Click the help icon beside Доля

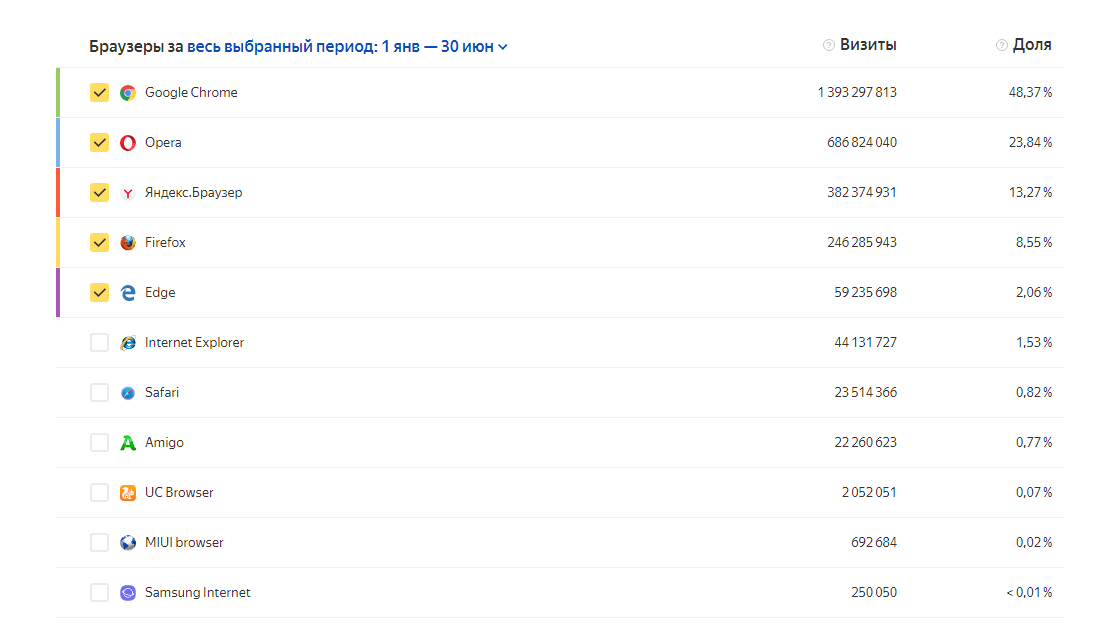(1001, 45)
